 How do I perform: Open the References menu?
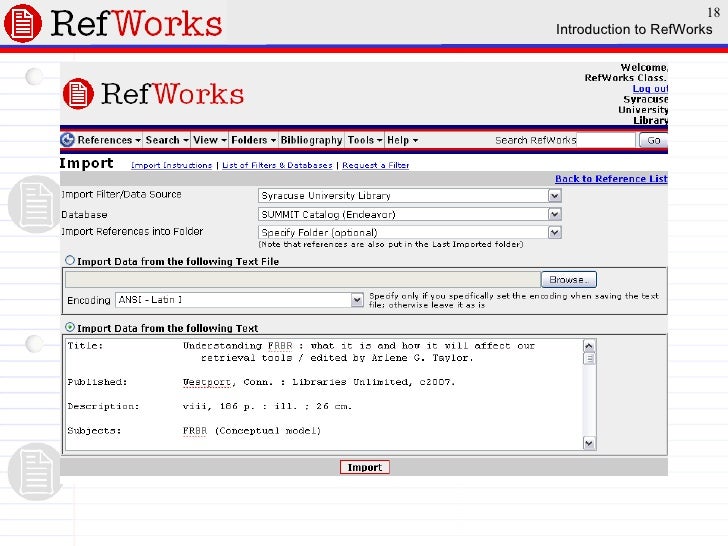click(108, 141)
